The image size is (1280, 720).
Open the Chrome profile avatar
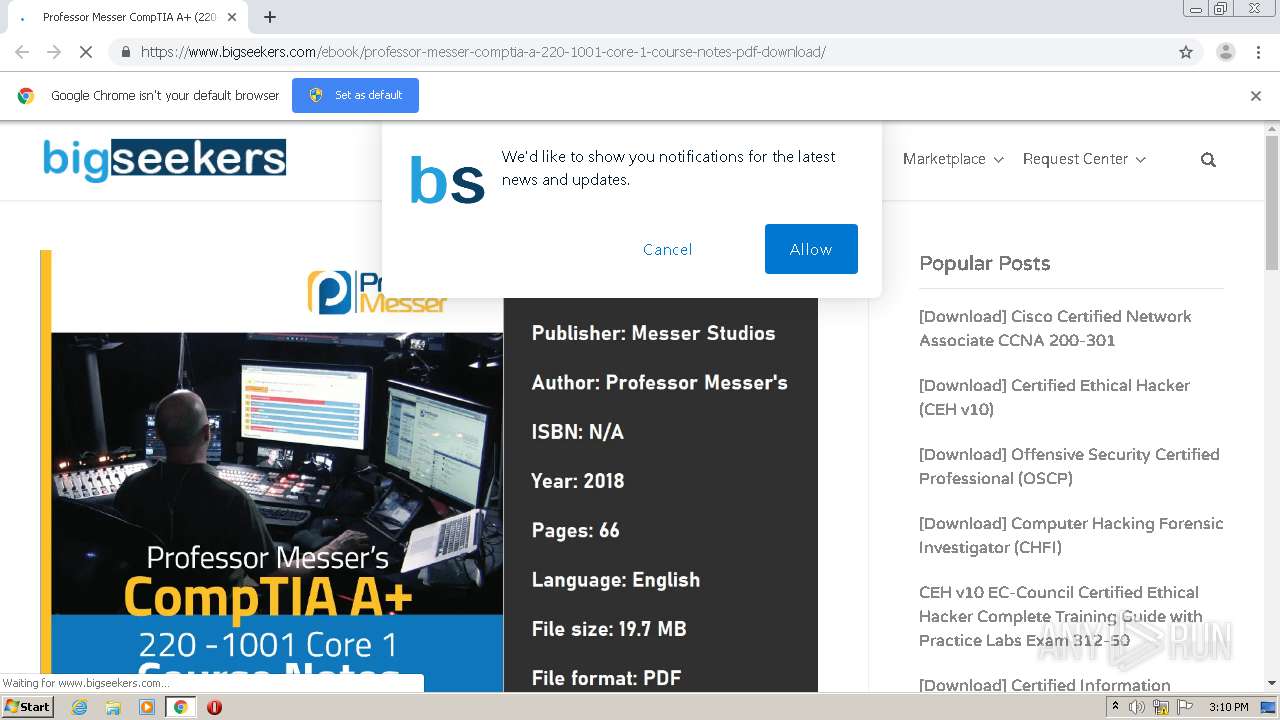click(1225, 52)
